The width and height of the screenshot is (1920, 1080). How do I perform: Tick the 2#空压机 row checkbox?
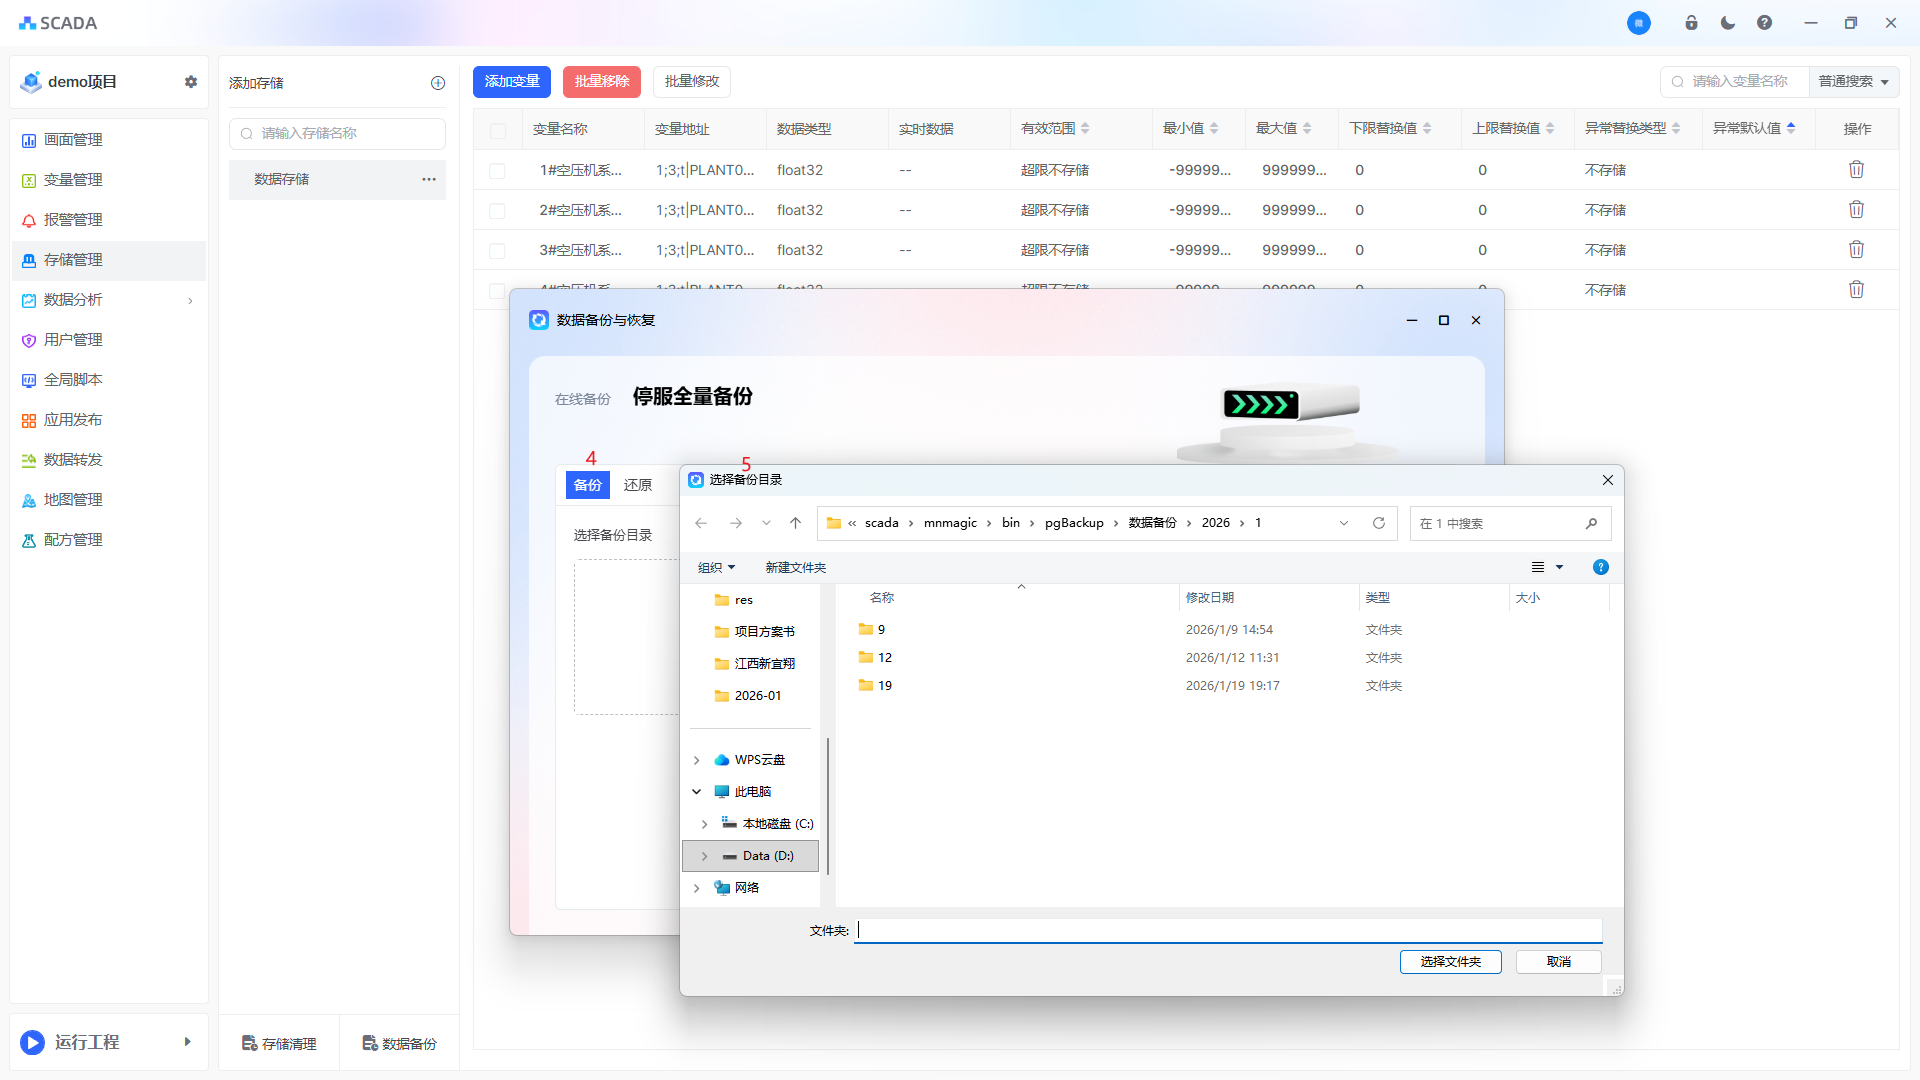coord(497,211)
